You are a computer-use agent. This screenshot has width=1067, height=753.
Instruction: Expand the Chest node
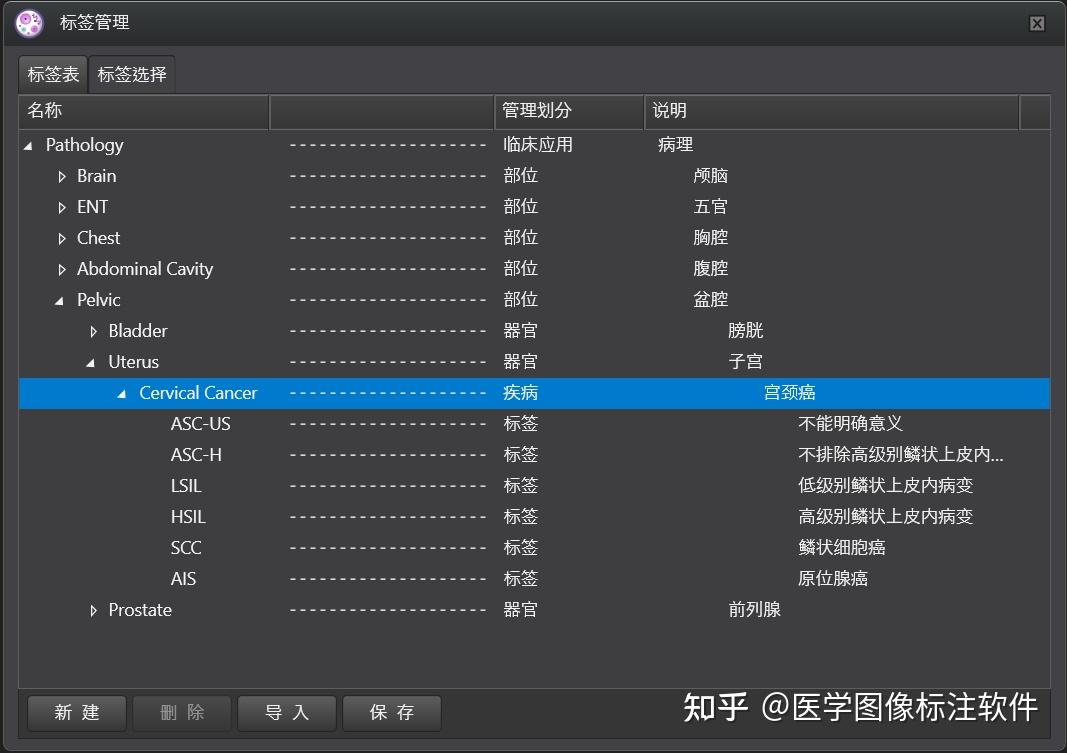pyautogui.click(x=62, y=238)
